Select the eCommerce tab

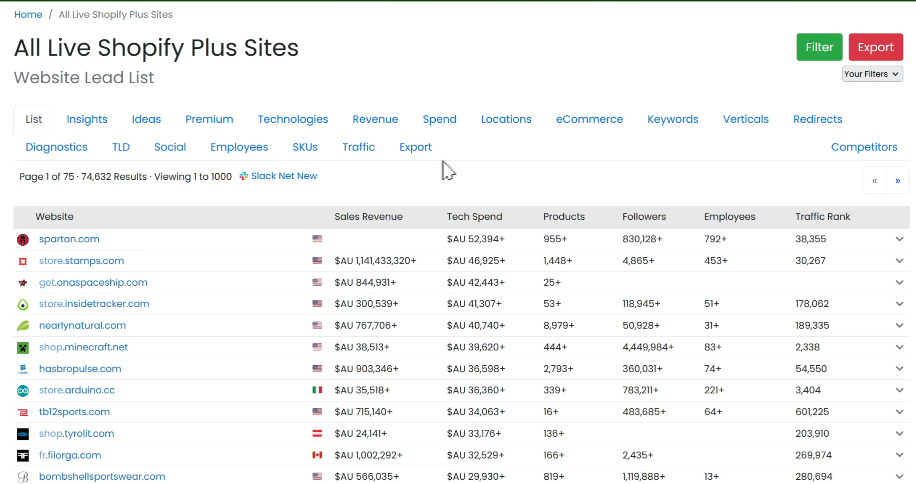[589, 119]
